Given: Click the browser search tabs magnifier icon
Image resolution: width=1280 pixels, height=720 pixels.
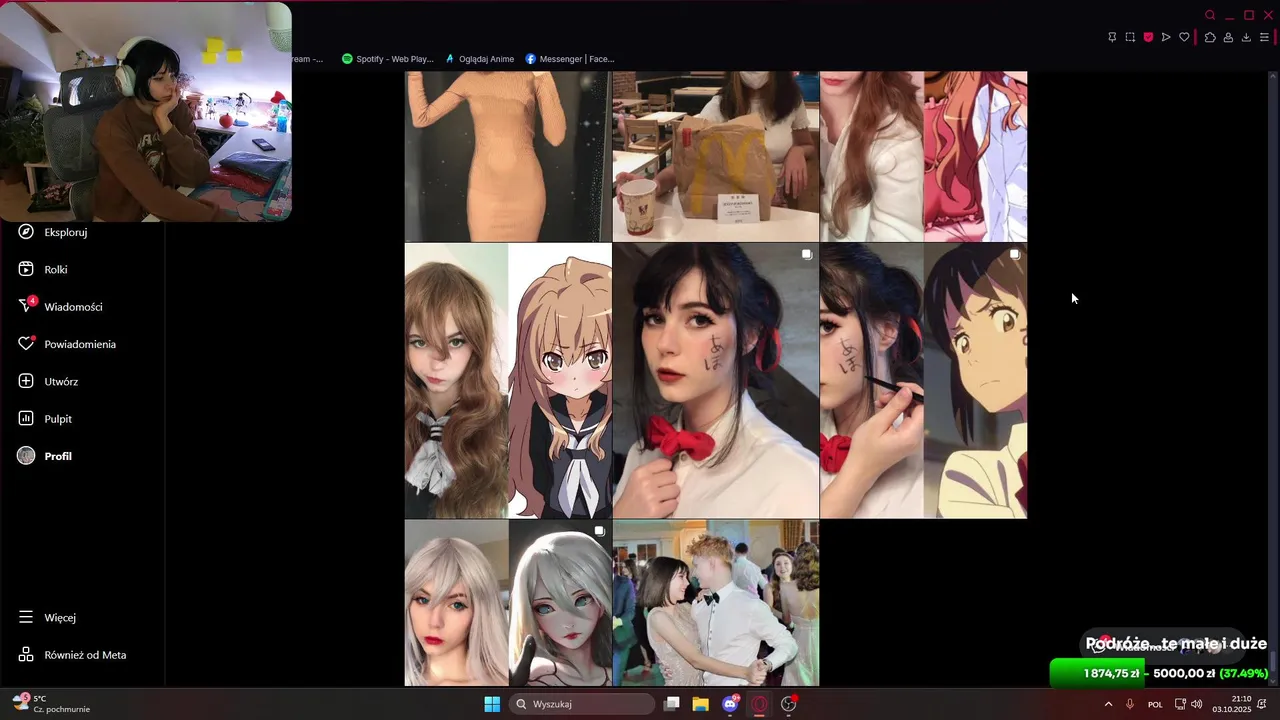Looking at the screenshot, I should 1210,15.
